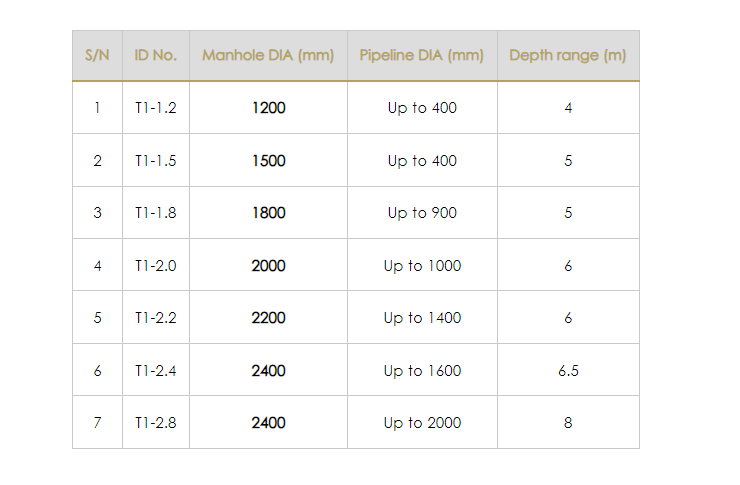The width and height of the screenshot is (740, 485).
Task: Select the 1800 manhole diameter cell
Action: coord(268,213)
